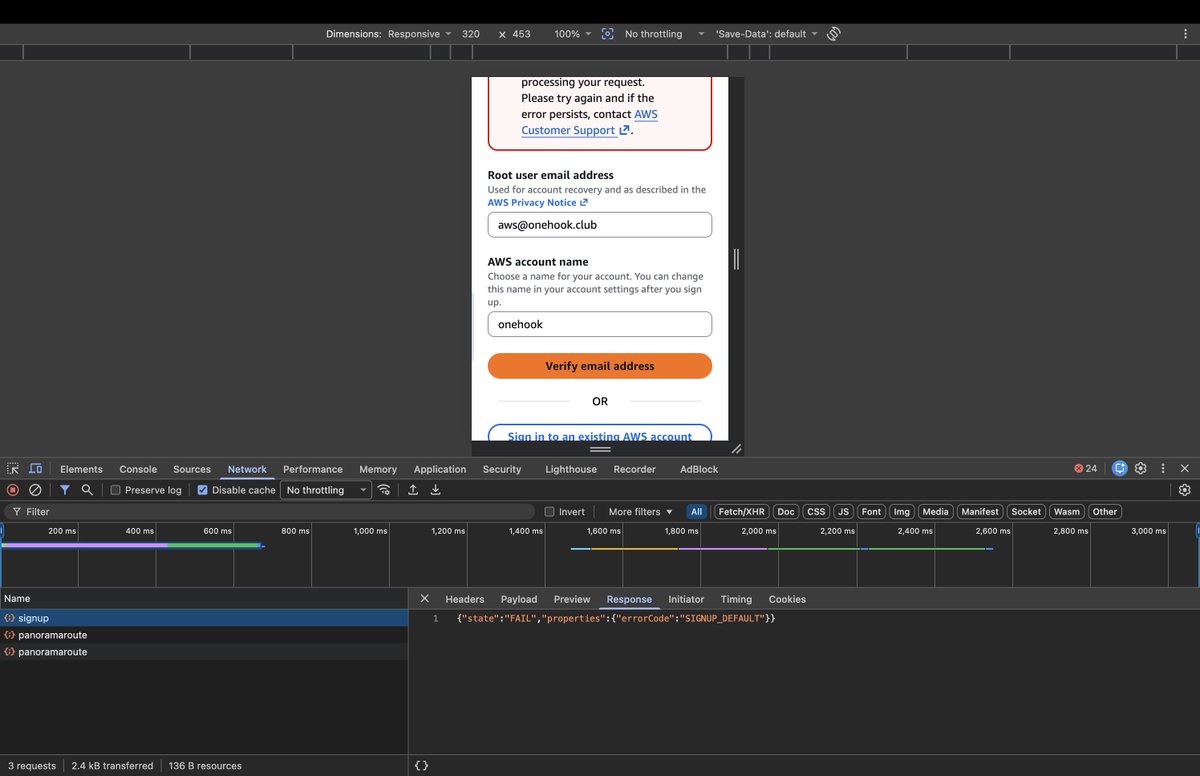Open the Lighthouse tab

coord(571,469)
